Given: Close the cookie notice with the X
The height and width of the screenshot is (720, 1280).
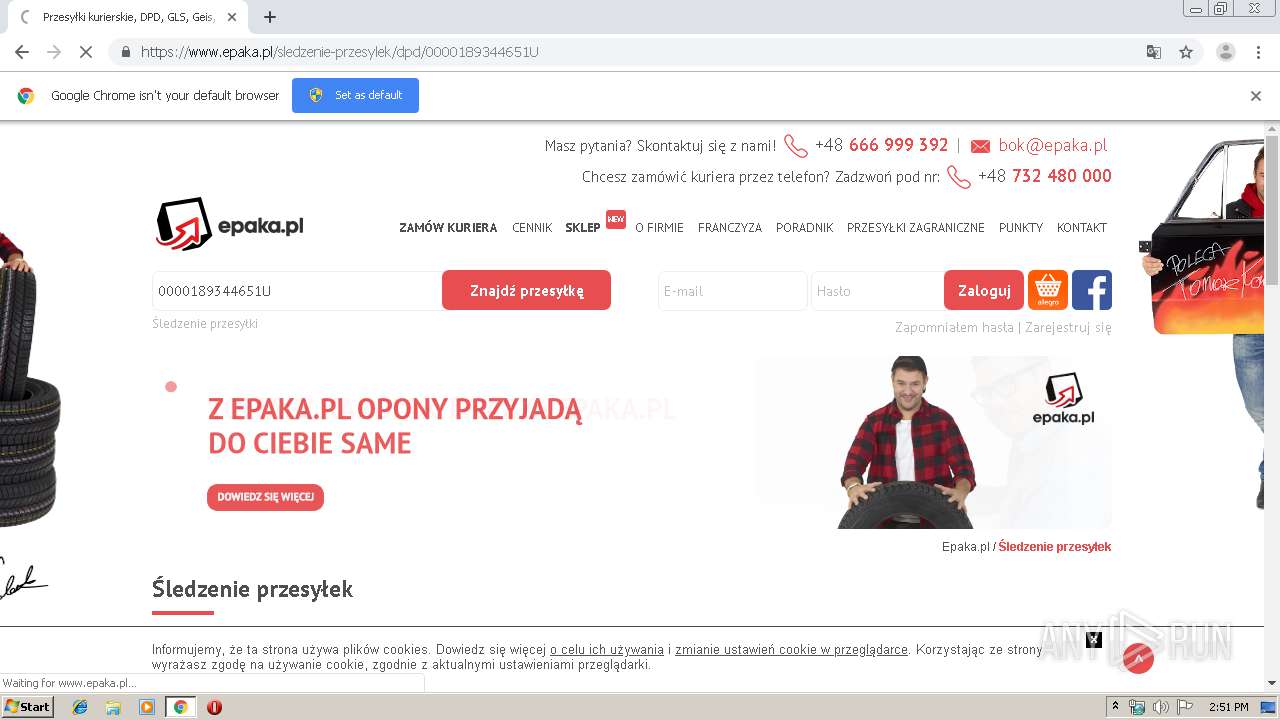Looking at the screenshot, I should [1094, 640].
